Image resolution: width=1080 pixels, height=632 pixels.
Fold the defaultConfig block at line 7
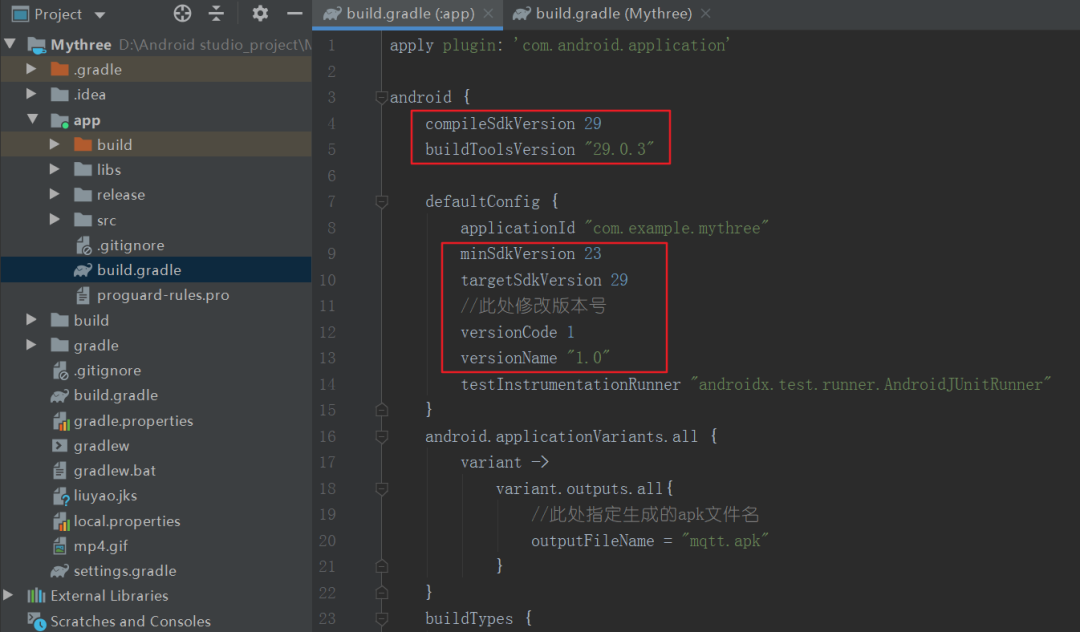click(382, 201)
